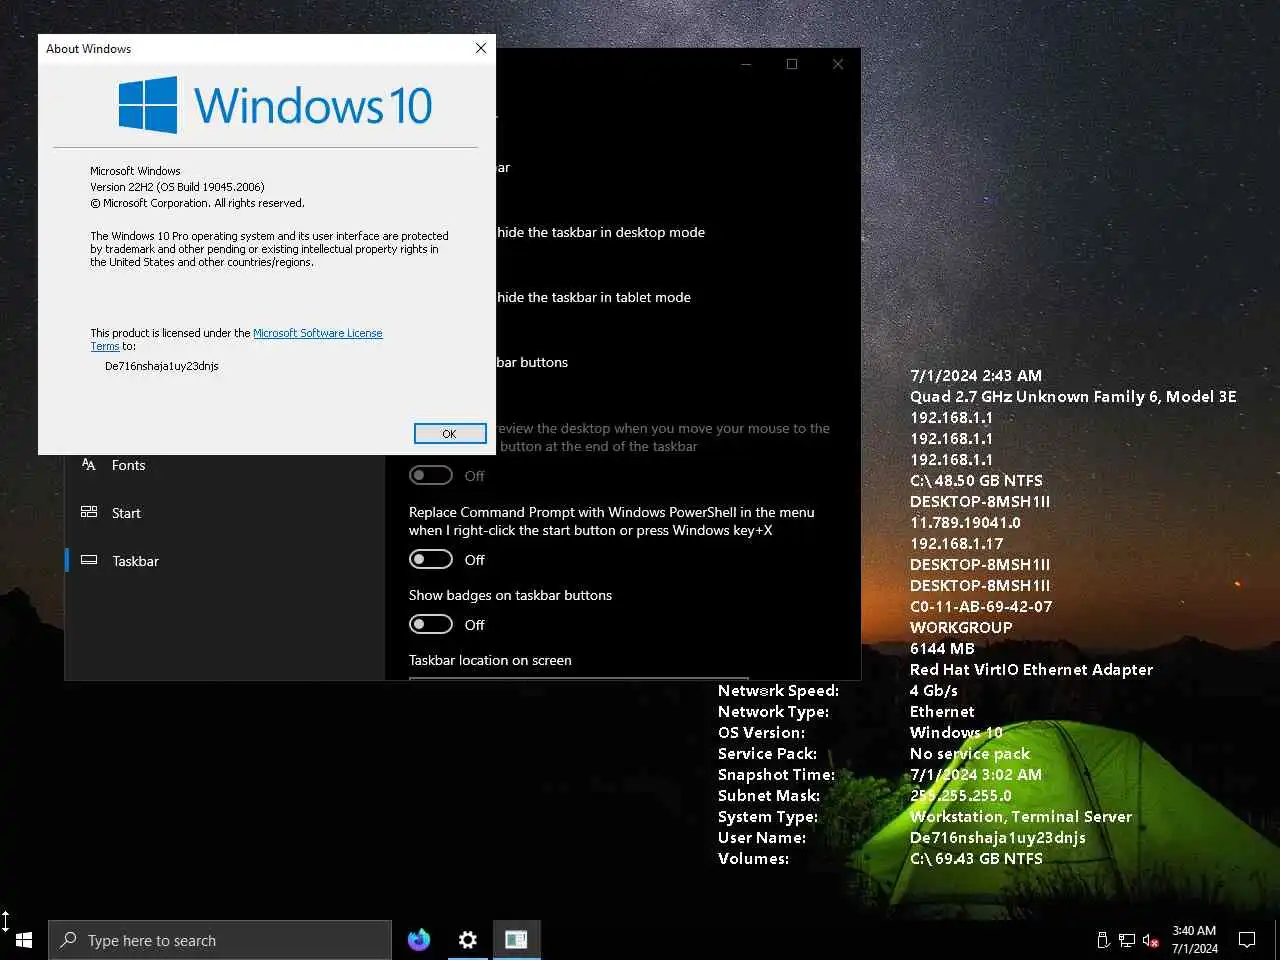Click the Microsoft Corporation copyright line
The width and height of the screenshot is (1280, 960).
197,203
